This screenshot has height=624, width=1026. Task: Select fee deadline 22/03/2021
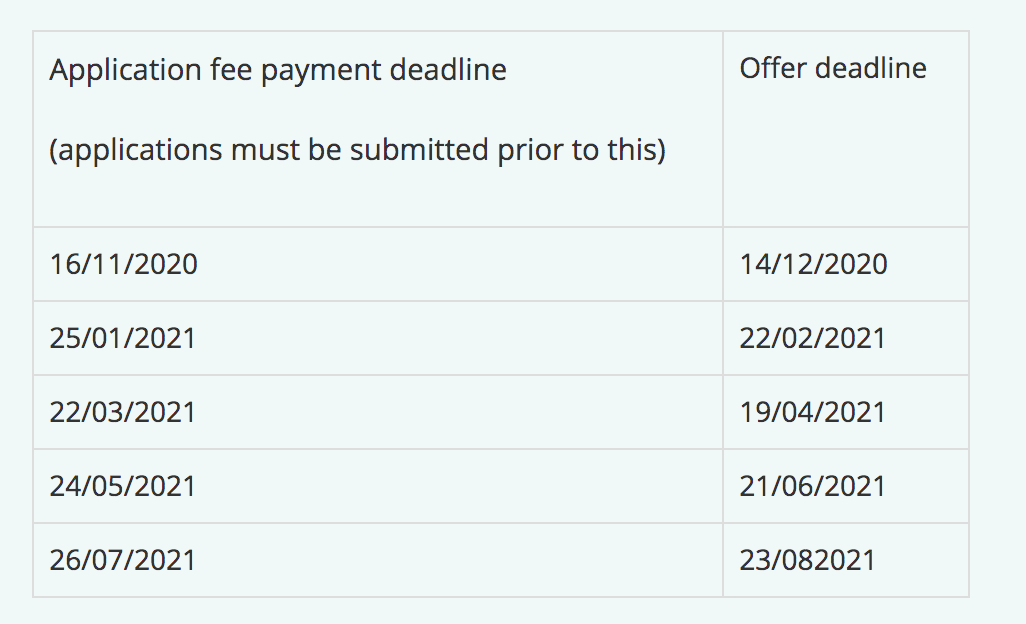(x=122, y=412)
